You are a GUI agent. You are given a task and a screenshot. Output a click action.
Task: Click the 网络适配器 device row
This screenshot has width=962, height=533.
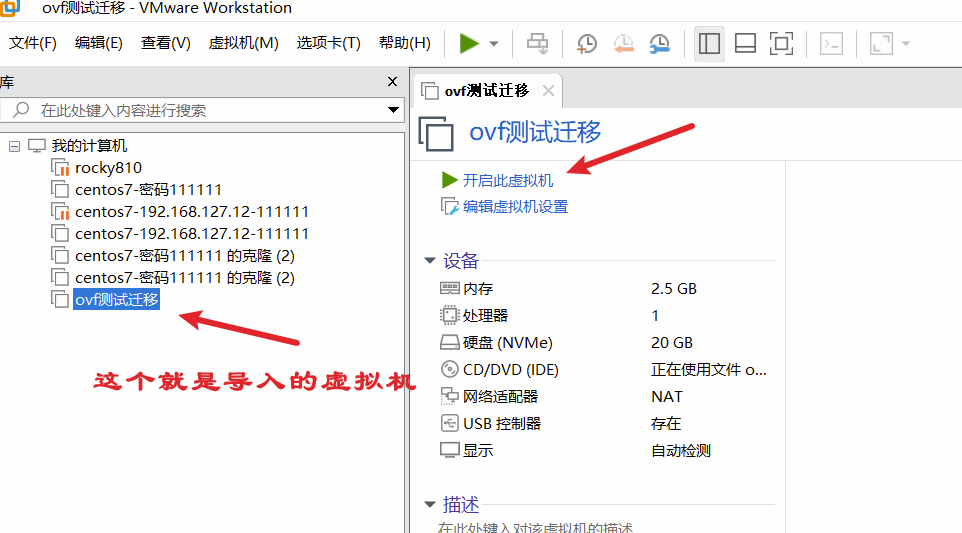pyautogui.click(x=605, y=396)
